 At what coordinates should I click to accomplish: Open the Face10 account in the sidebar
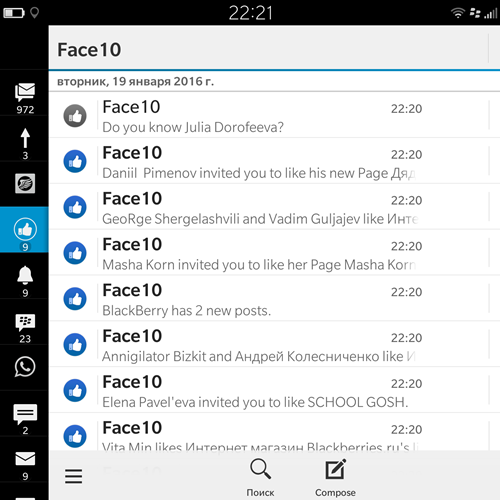(25, 230)
